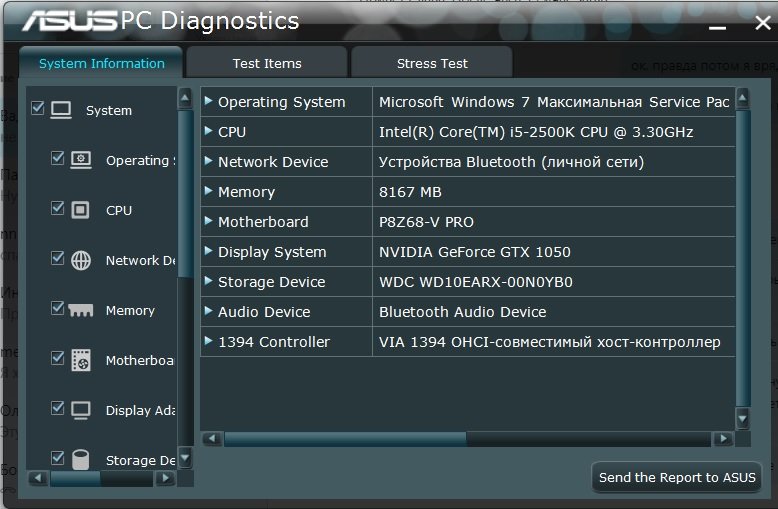Click the Microsoft Windows 7 value cell
This screenshot has width=778, height=509.
click(554, 102)
